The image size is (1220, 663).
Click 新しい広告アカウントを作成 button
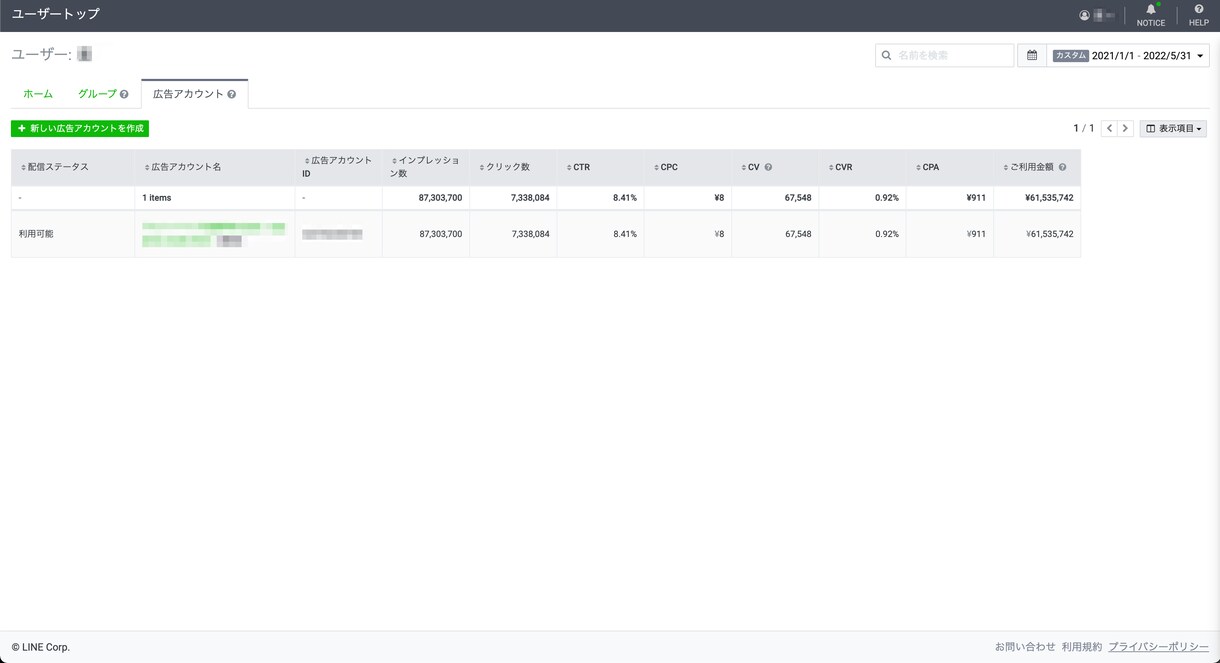[x=80, y=128]
